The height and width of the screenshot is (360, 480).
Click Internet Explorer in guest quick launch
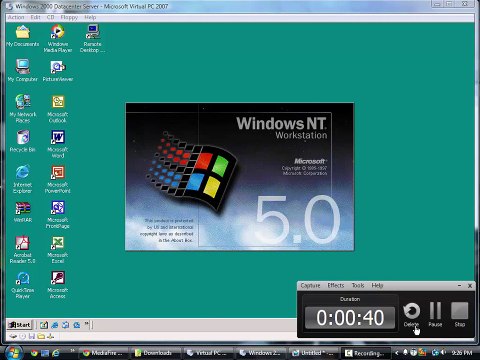55,325
